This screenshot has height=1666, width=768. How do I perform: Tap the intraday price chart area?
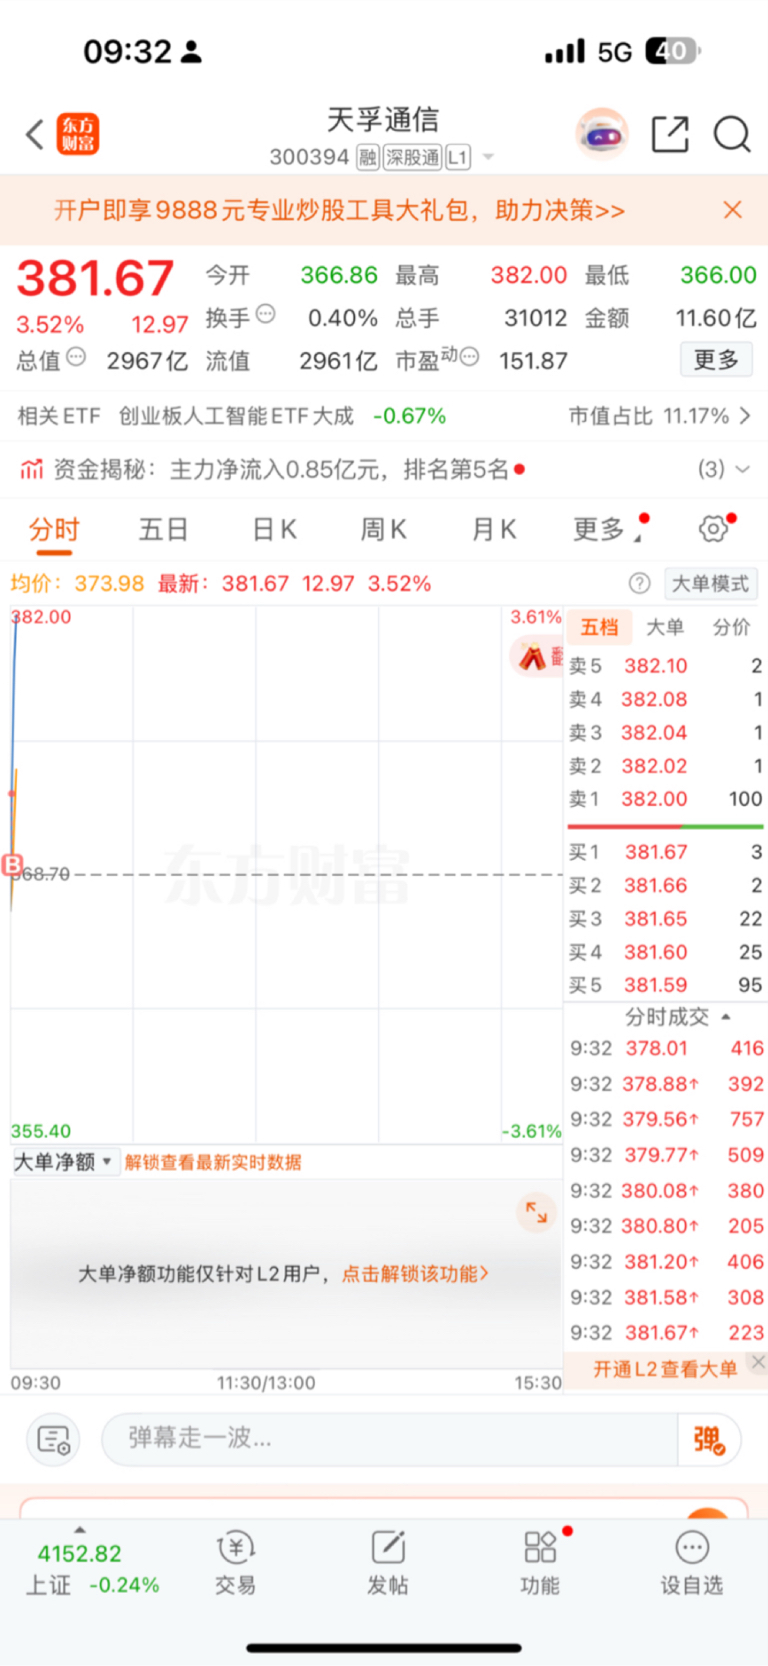(x=286, y=874)
